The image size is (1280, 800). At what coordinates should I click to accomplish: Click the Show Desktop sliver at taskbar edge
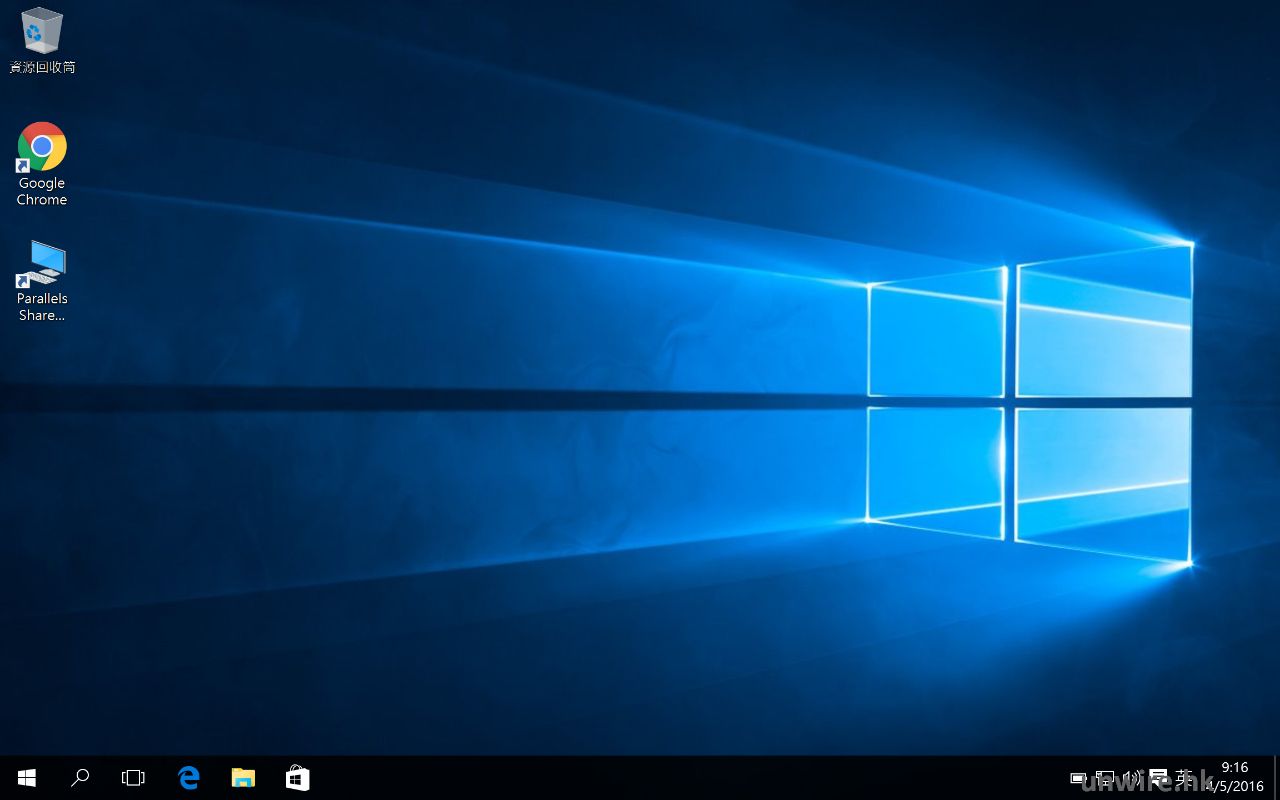pos(1276,778)
